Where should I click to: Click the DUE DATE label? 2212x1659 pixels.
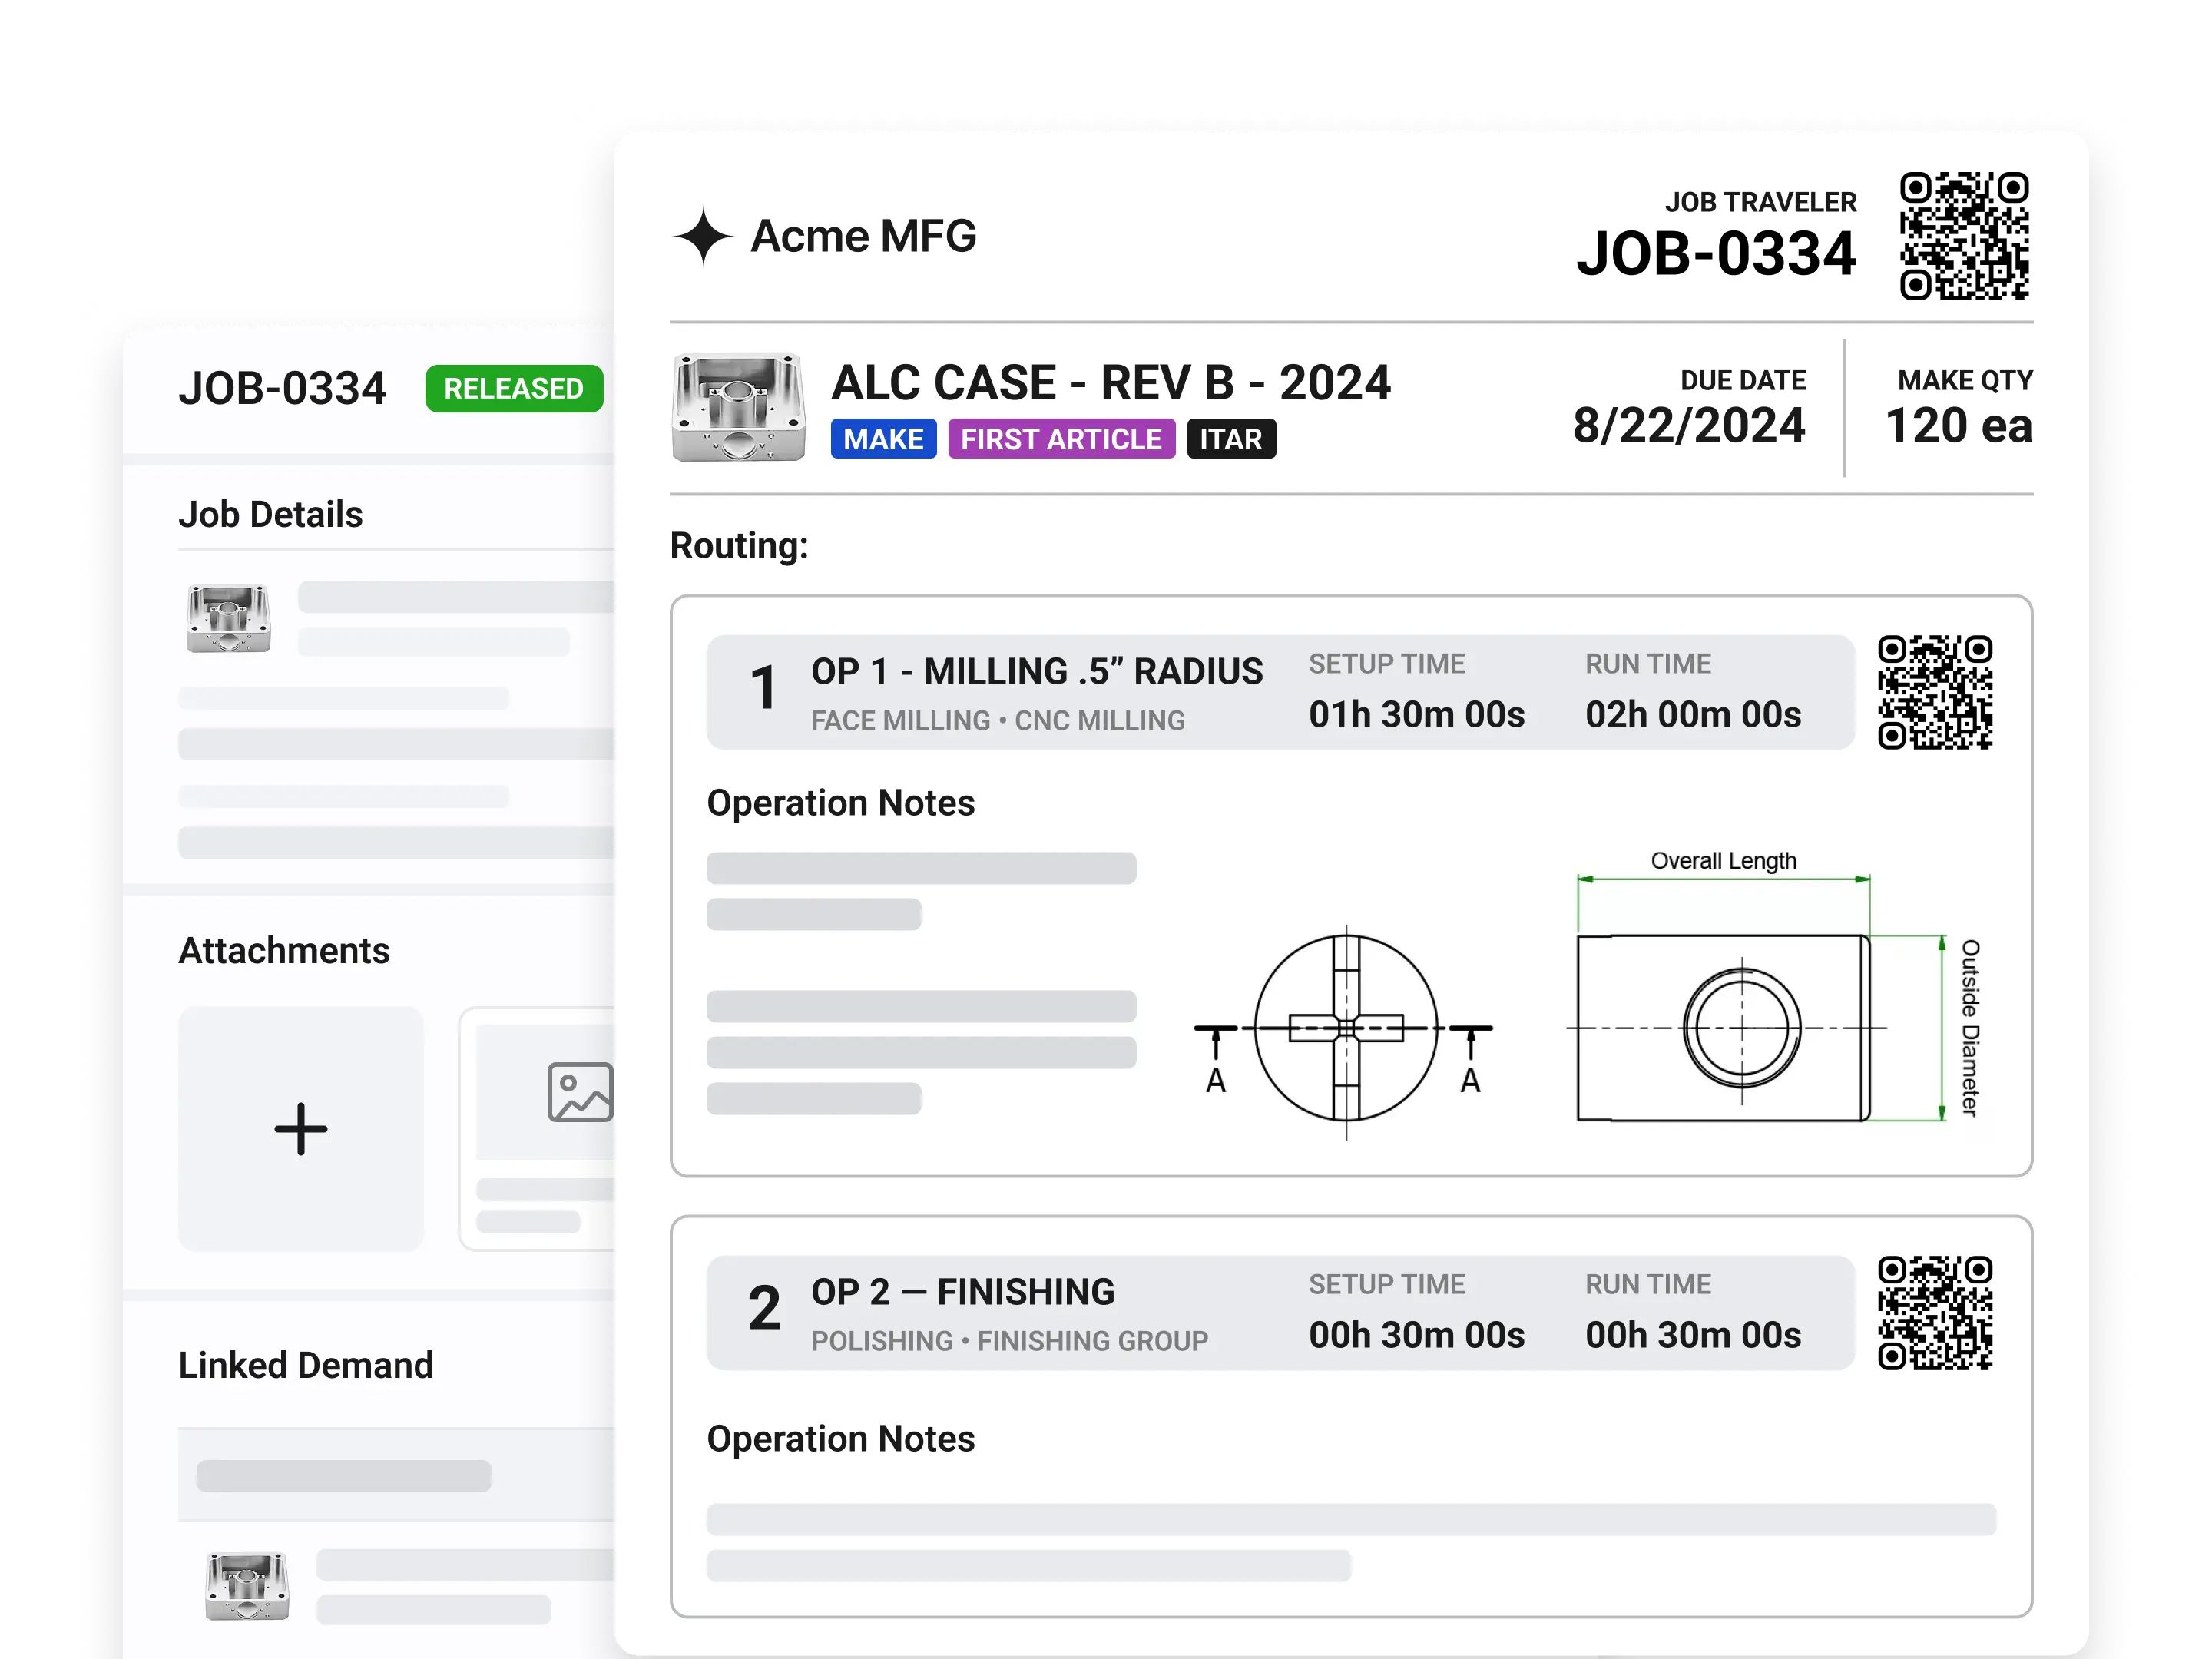pos(1743,380)
